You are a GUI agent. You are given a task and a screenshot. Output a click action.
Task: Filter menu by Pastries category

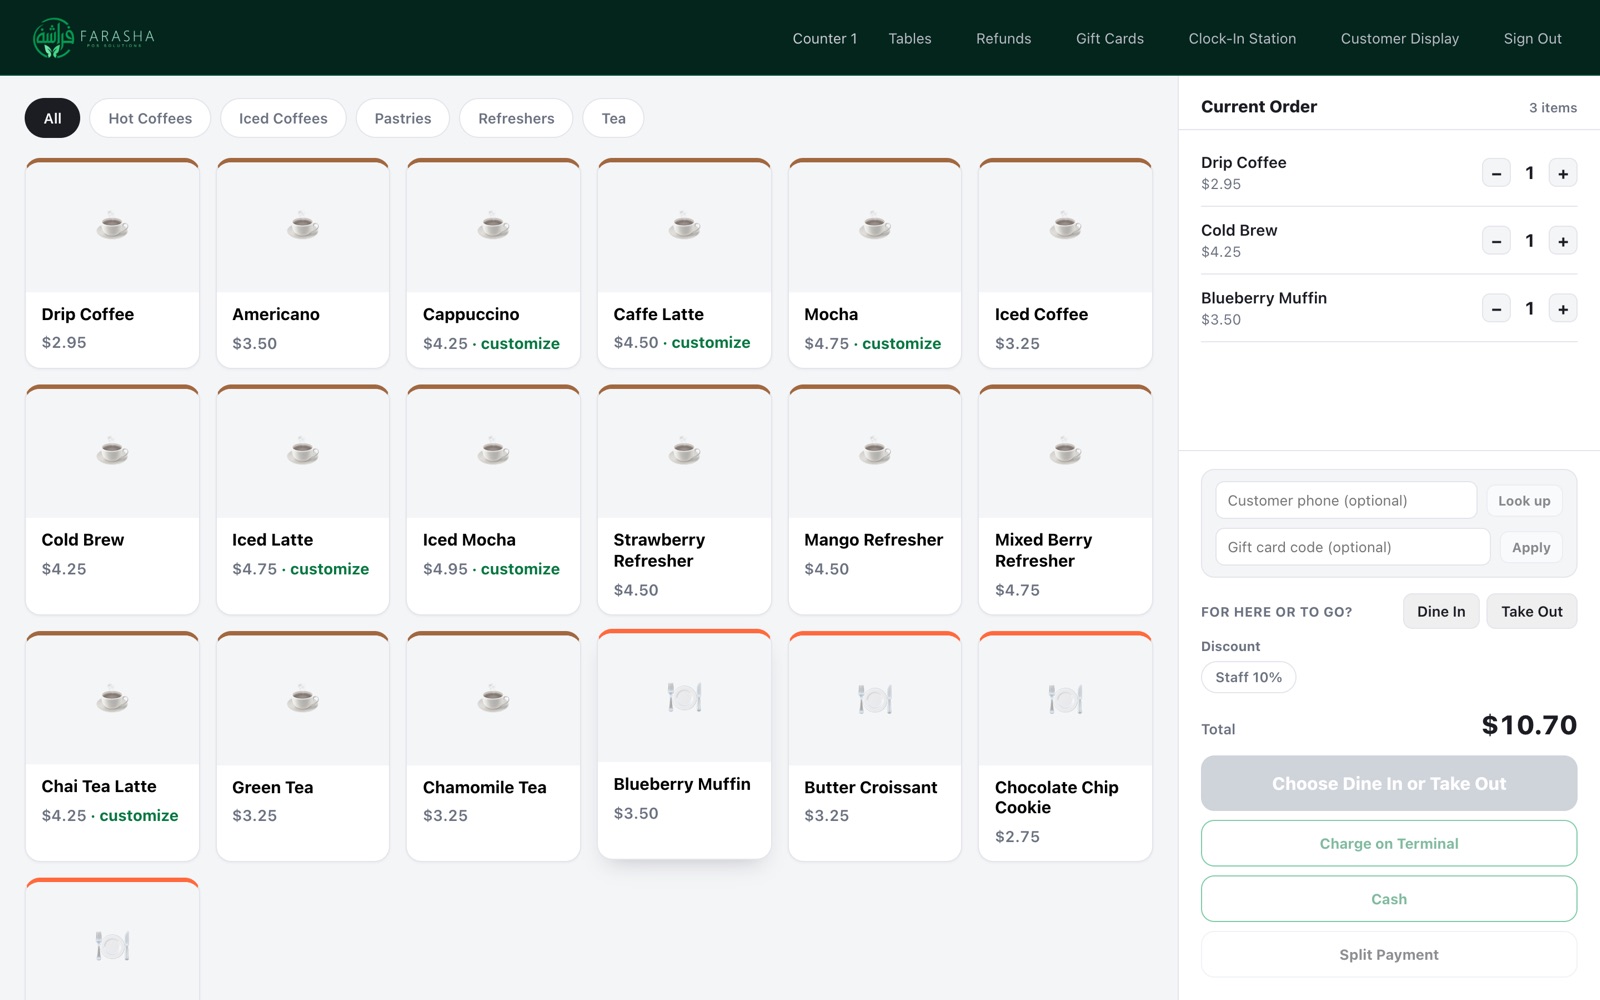[x=403, y=118]
